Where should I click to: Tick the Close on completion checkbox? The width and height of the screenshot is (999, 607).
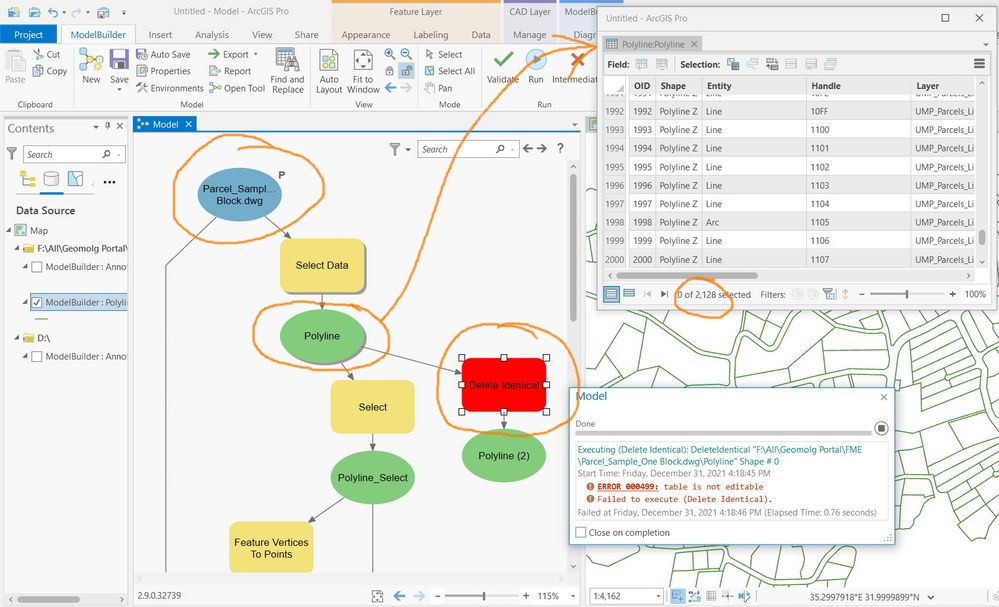581,532
